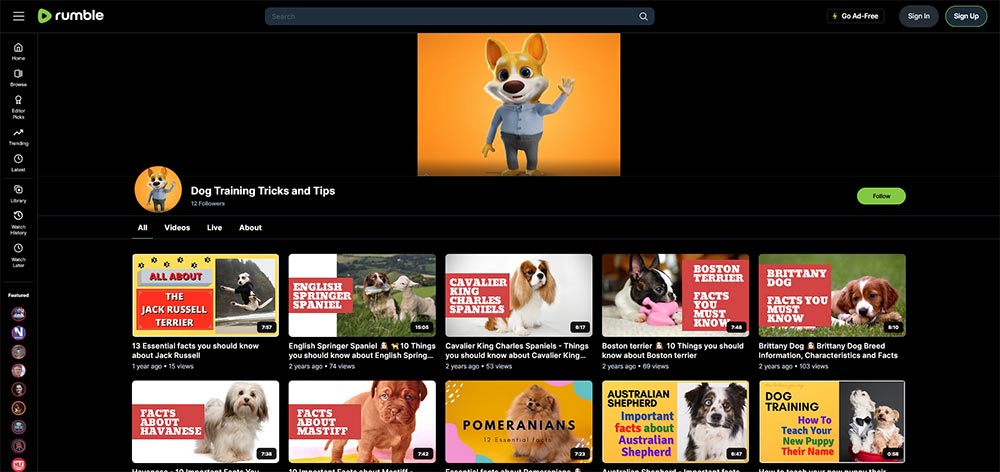1000x472 pixels.
Task: Select the All tab
Action: [142, 228]
